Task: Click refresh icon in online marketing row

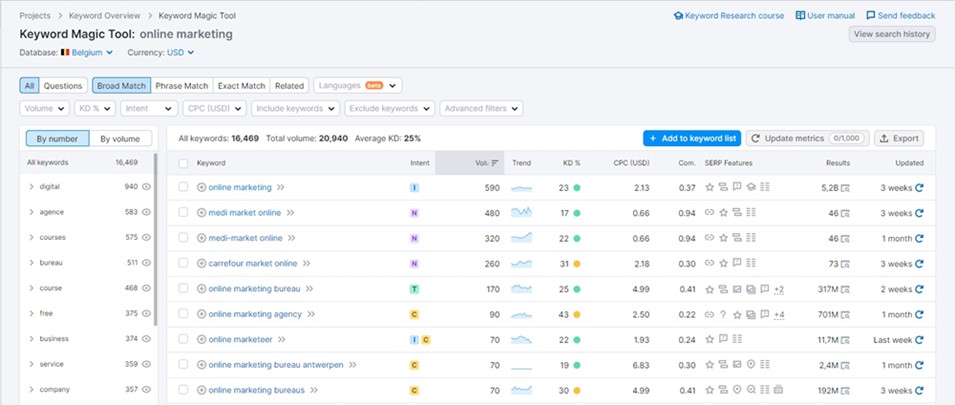Action: tap(919, 187)
